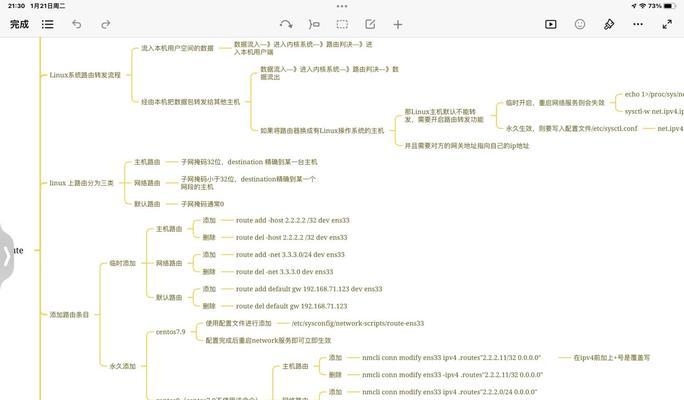Image resolution: width=684 pixels, height=400 pixels.
Task: Select 如果将路由器换成有Linux操作系统的主机 node
Action: click(322, 130)
